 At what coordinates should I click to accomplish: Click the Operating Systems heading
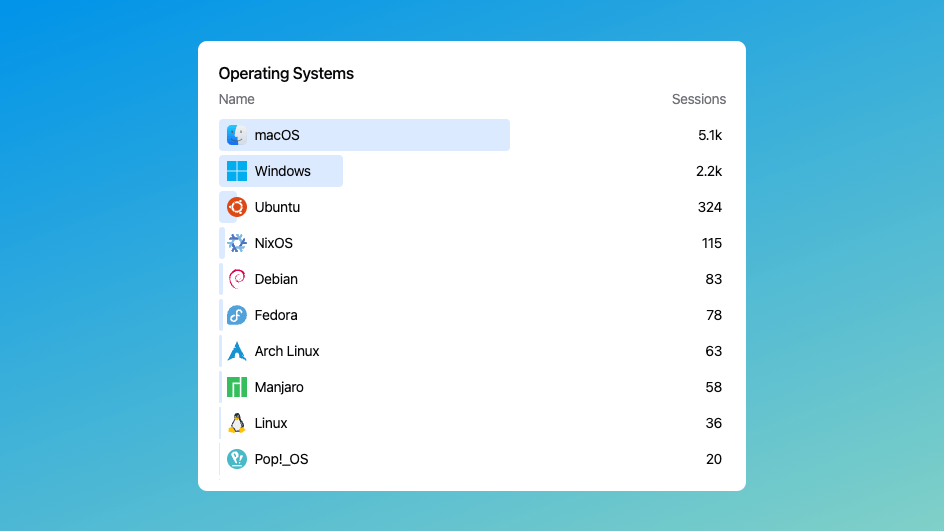286,73
